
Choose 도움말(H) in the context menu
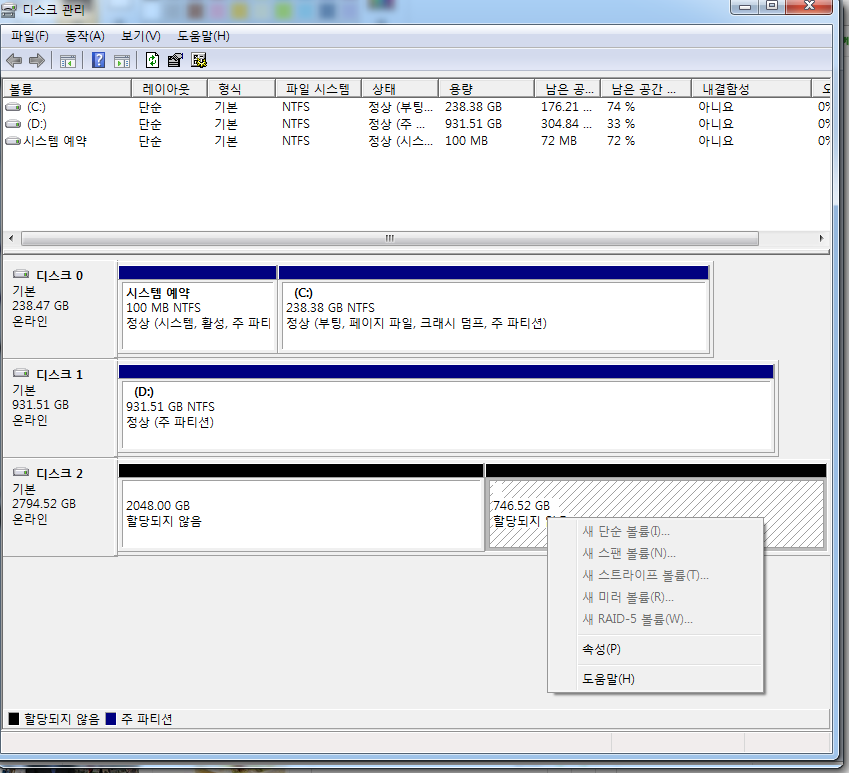608,679
